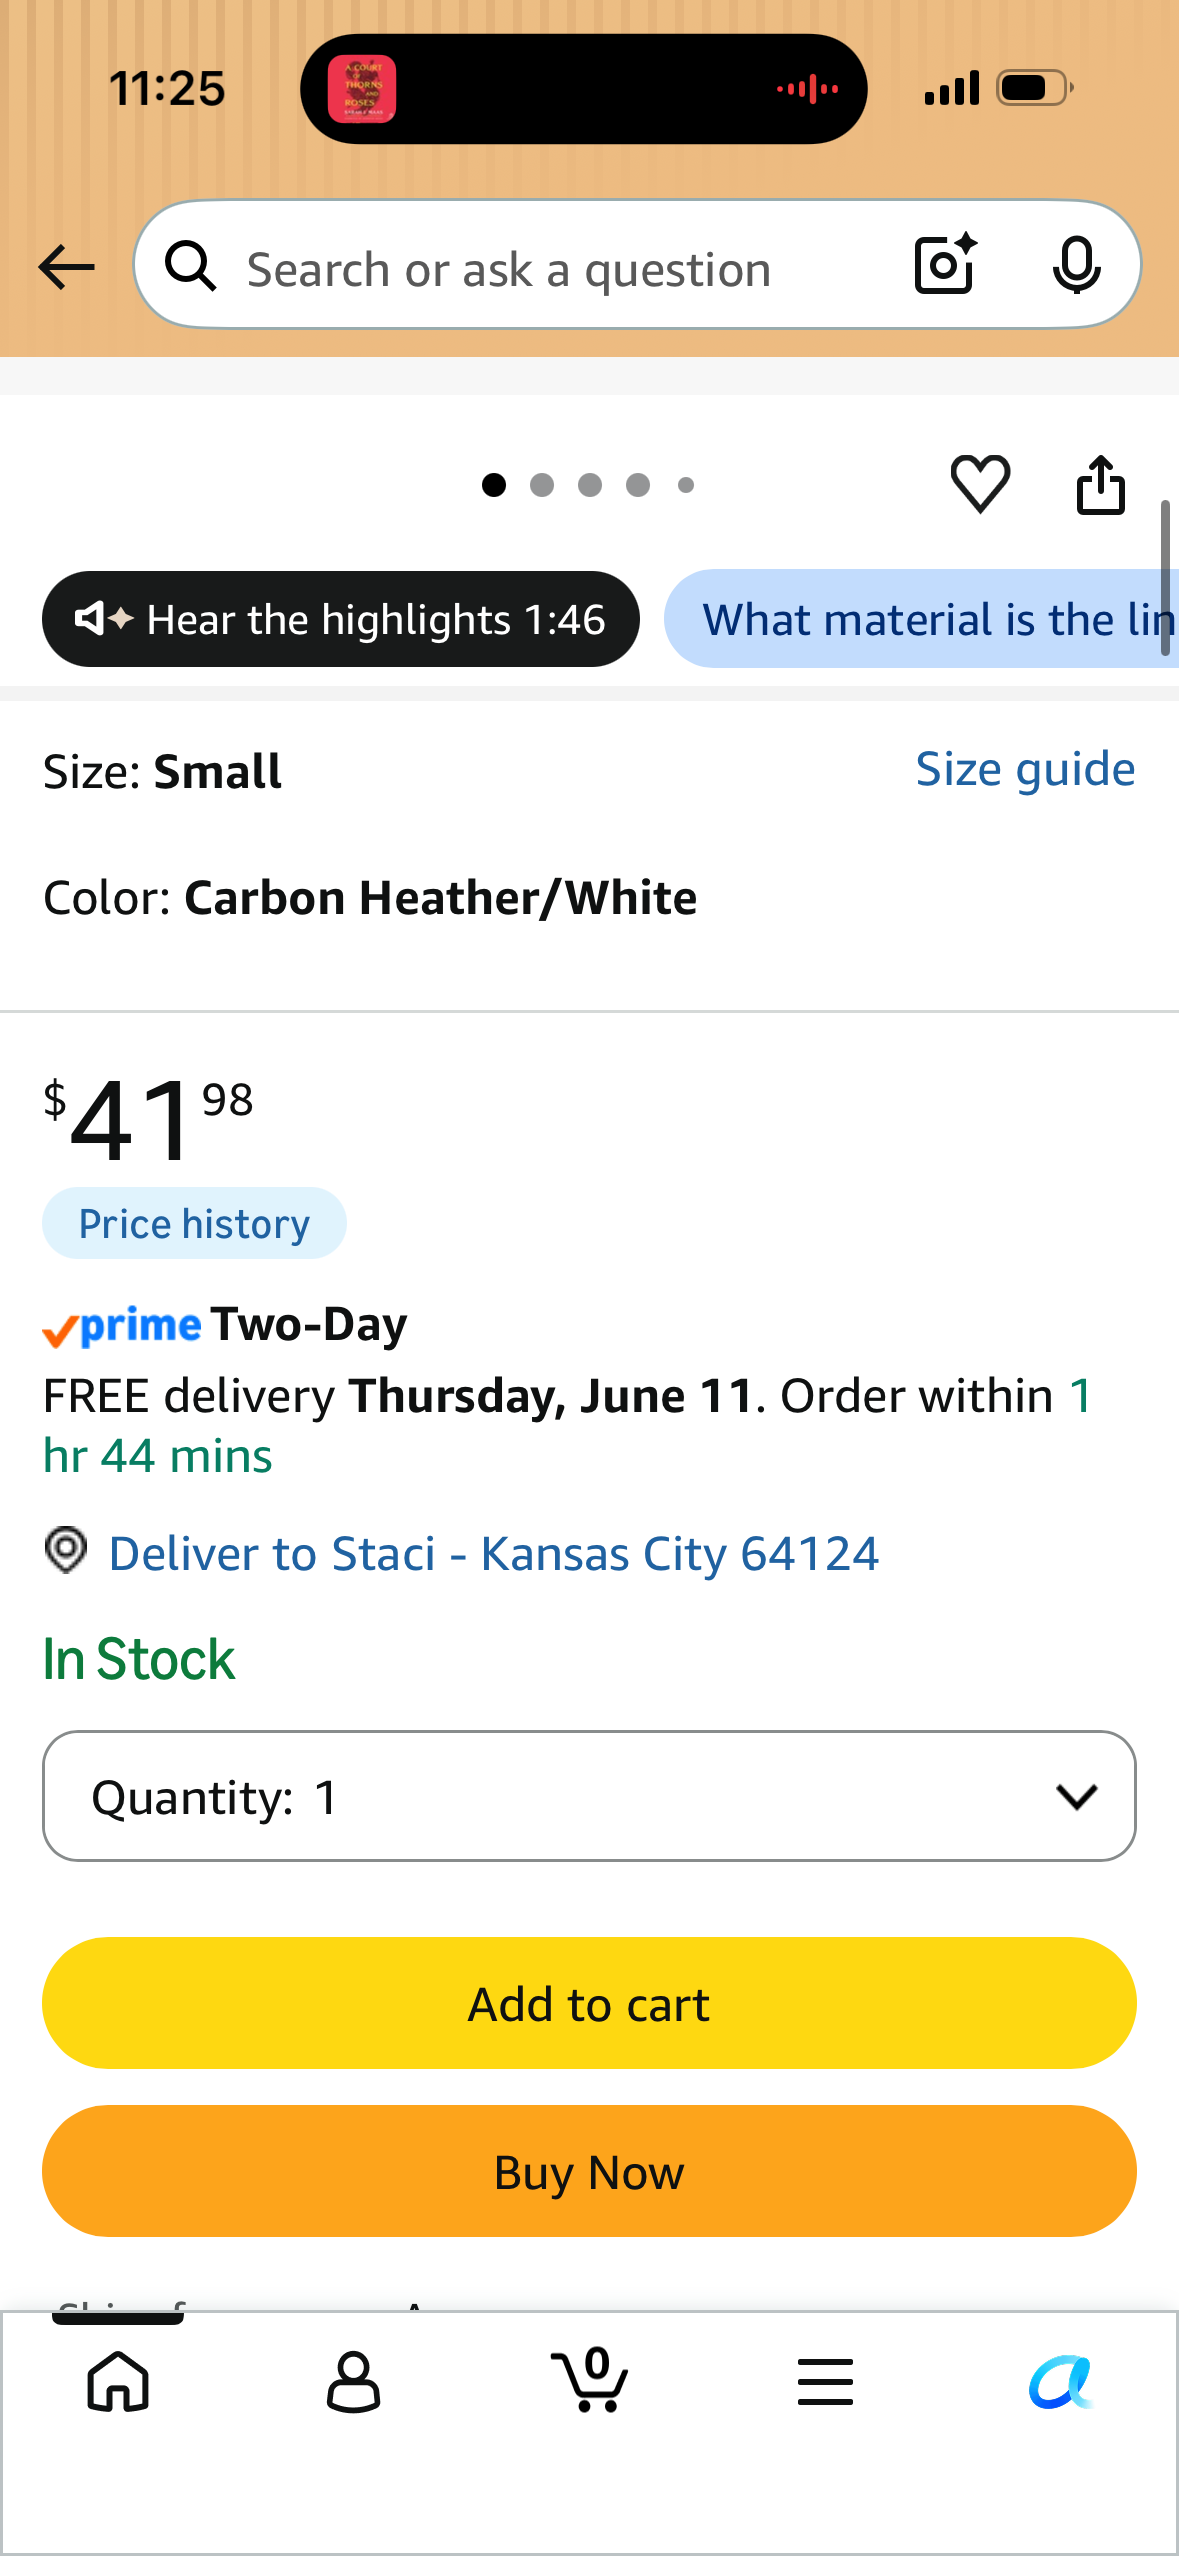Click the Buy Now button

click(589, 2171)
